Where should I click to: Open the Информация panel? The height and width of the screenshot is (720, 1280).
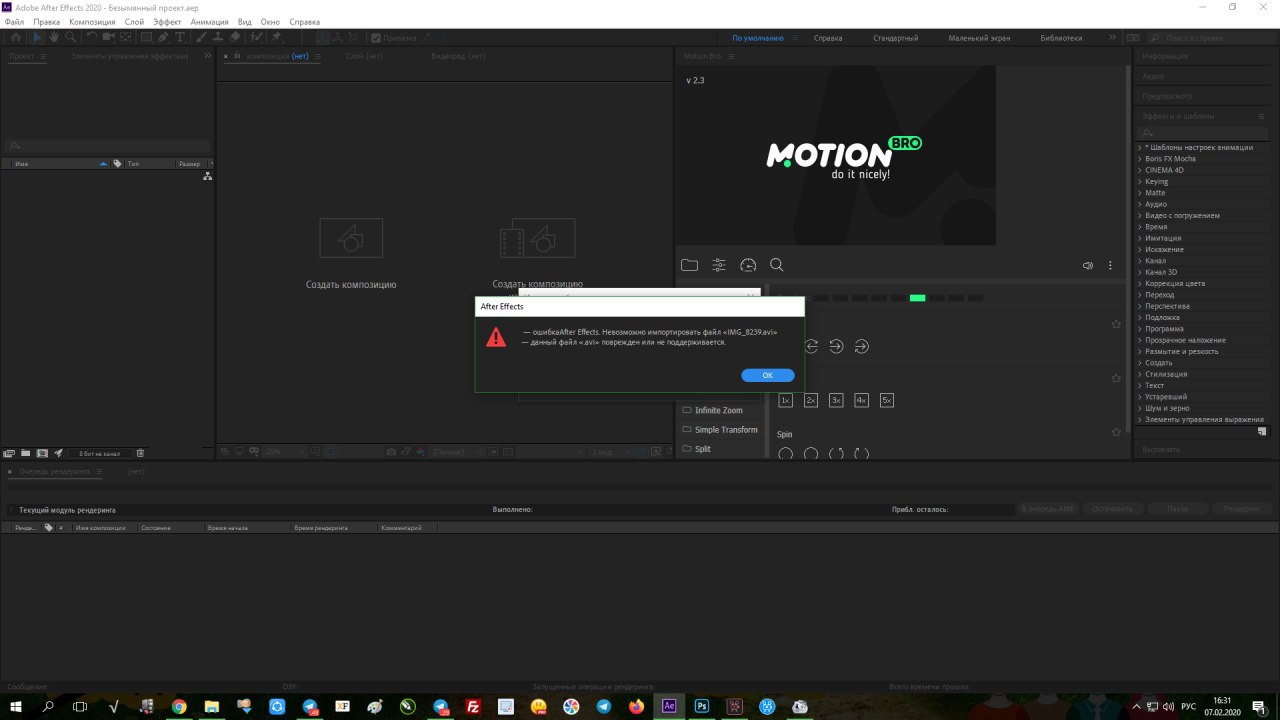pyautogui.click(x=1165, y=57)
